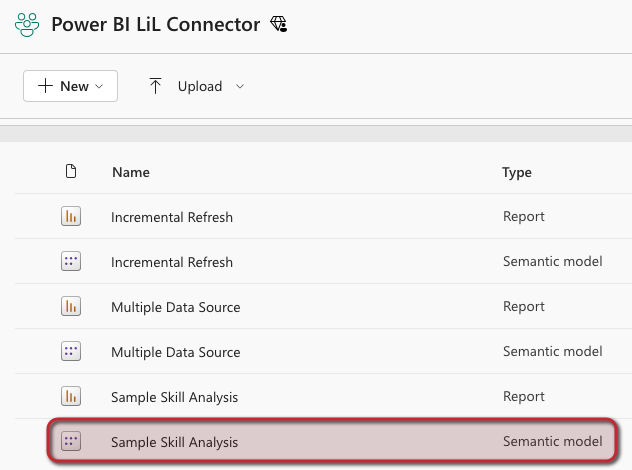
Task: Click the Multiple Data Source report icon
Action: pyautogui.click(x=71, y=306)
